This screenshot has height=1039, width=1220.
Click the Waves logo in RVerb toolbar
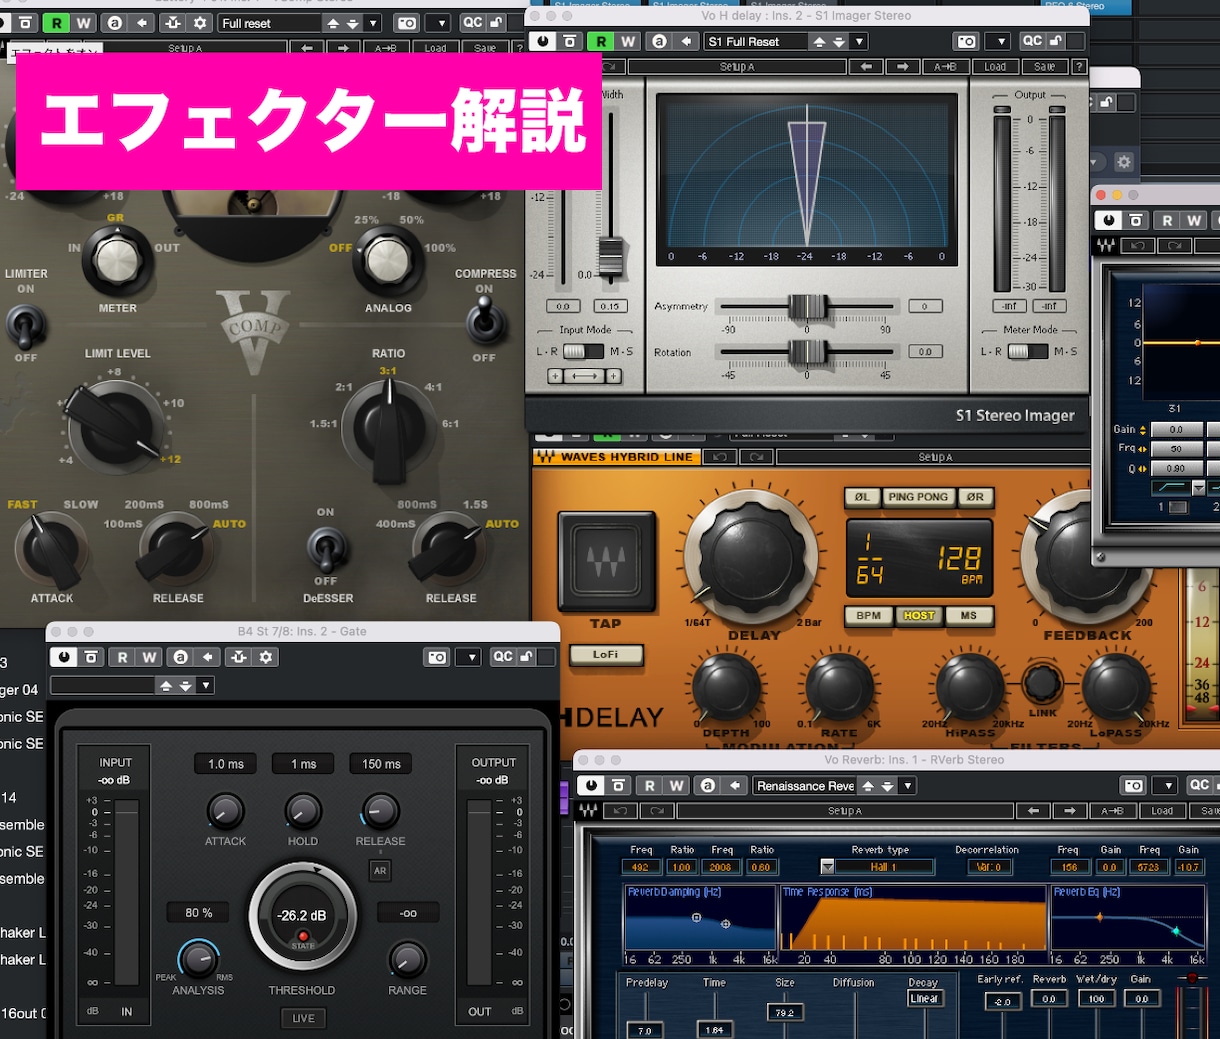(x=588, y=810)
